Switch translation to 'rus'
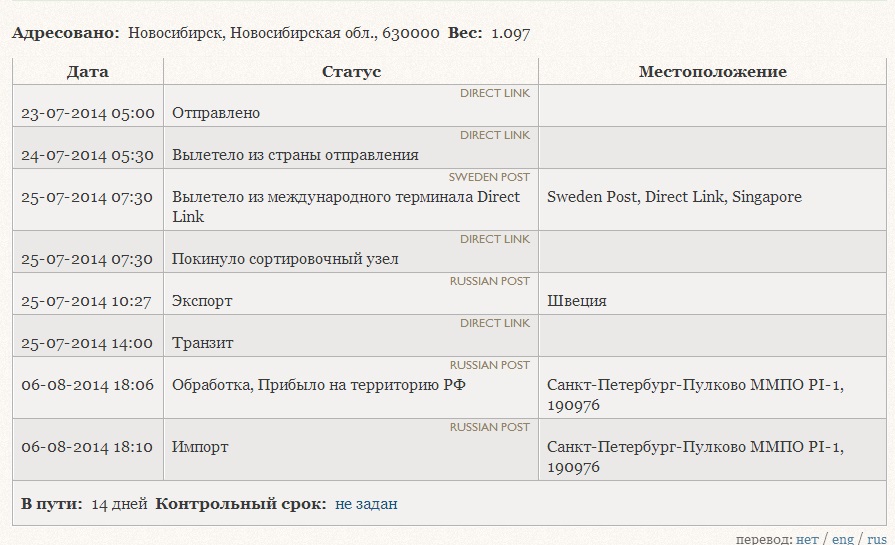 click(x=876, y=539)
